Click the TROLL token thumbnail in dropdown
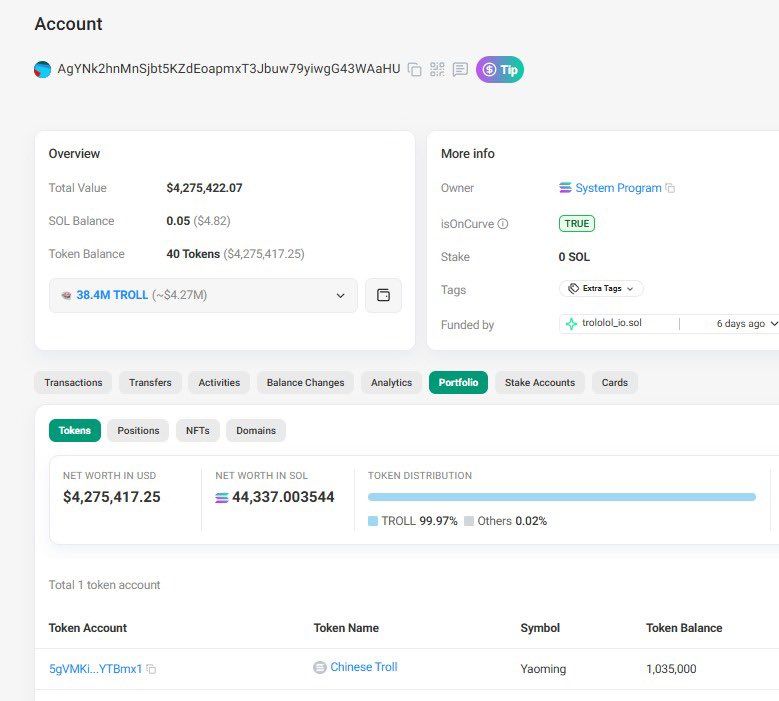The height and width of the screenshot is (701, 779). pyautogui.click(x=66, y=296)
